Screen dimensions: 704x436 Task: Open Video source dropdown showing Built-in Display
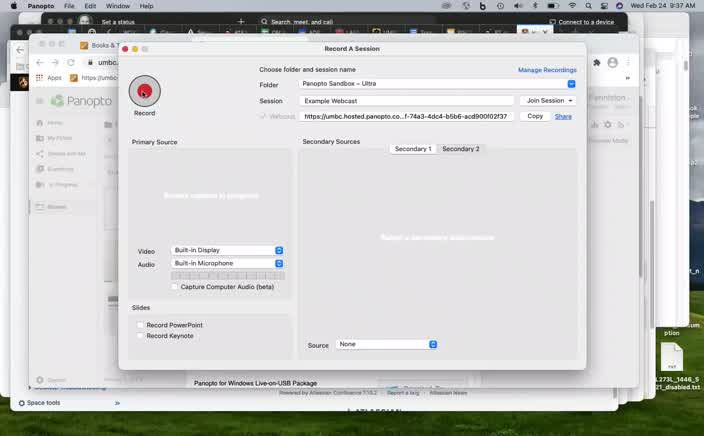(x=228, y=250)
